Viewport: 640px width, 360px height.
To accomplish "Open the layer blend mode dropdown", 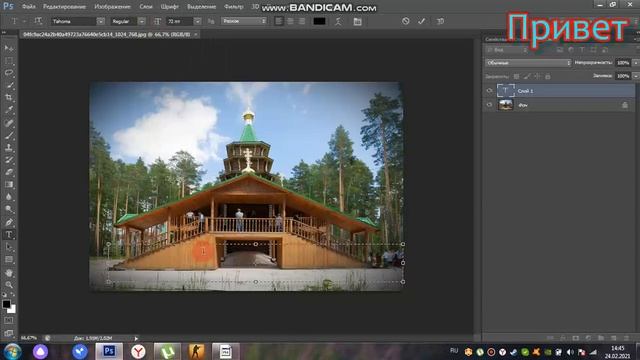I will point(528,63).
